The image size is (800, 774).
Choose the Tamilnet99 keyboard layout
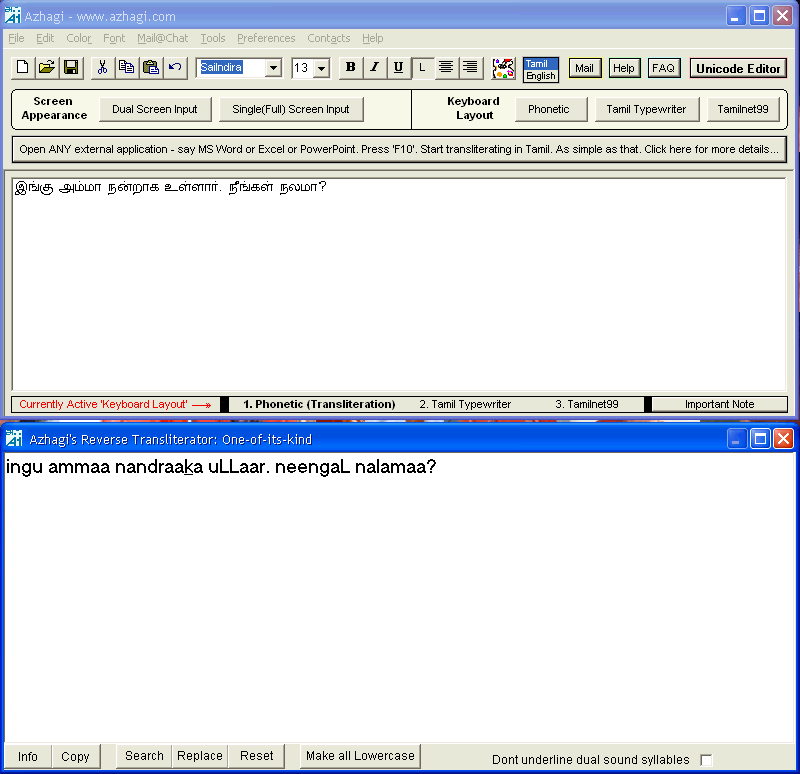[743, 109]
